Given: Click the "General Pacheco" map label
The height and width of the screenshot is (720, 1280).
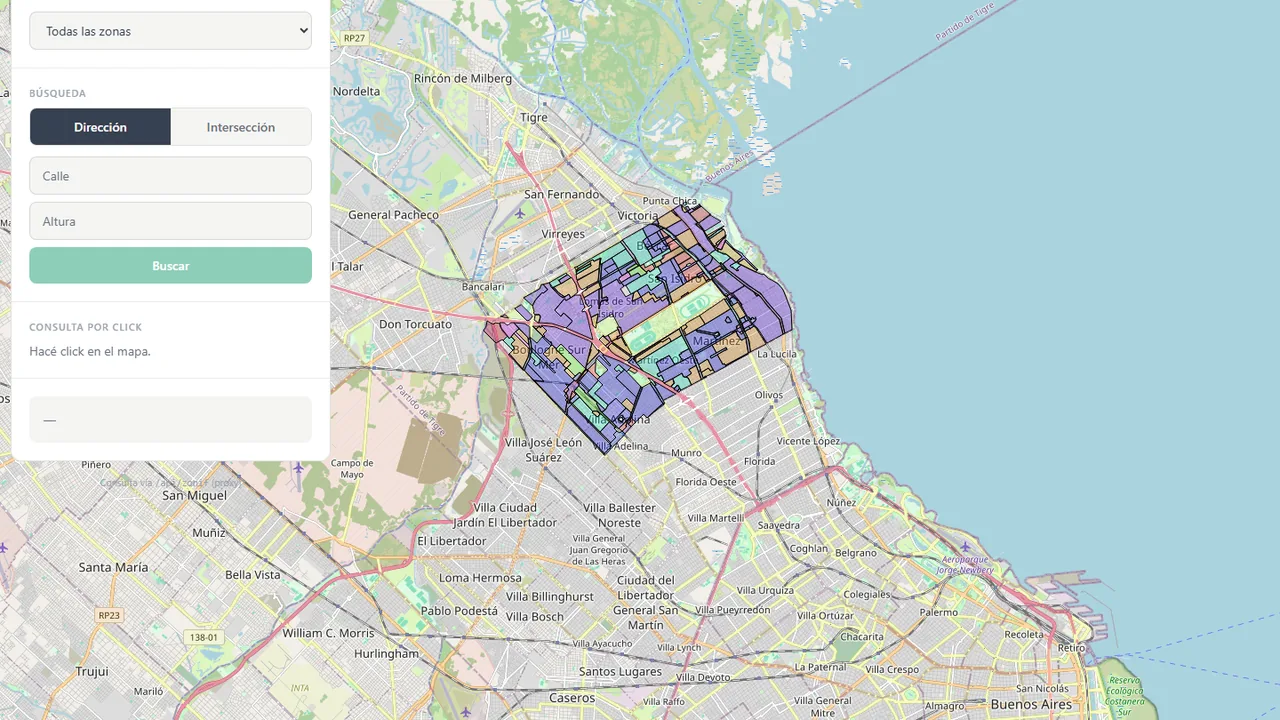Looking at the screenshot, I should tap(393, 214).
